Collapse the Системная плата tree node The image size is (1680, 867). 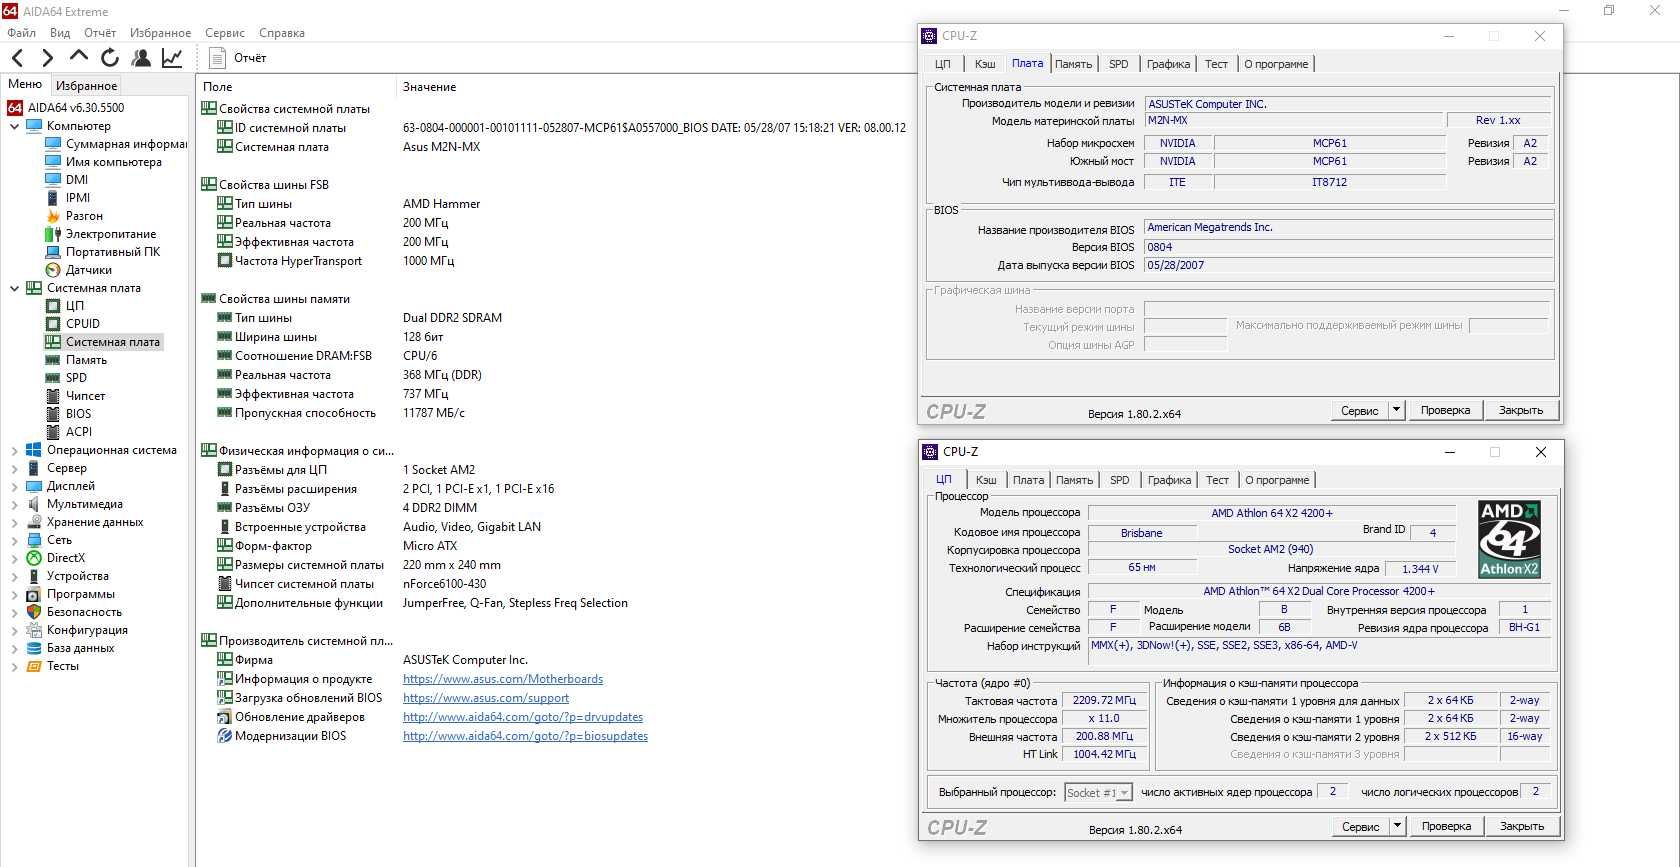tap(14, 289)
